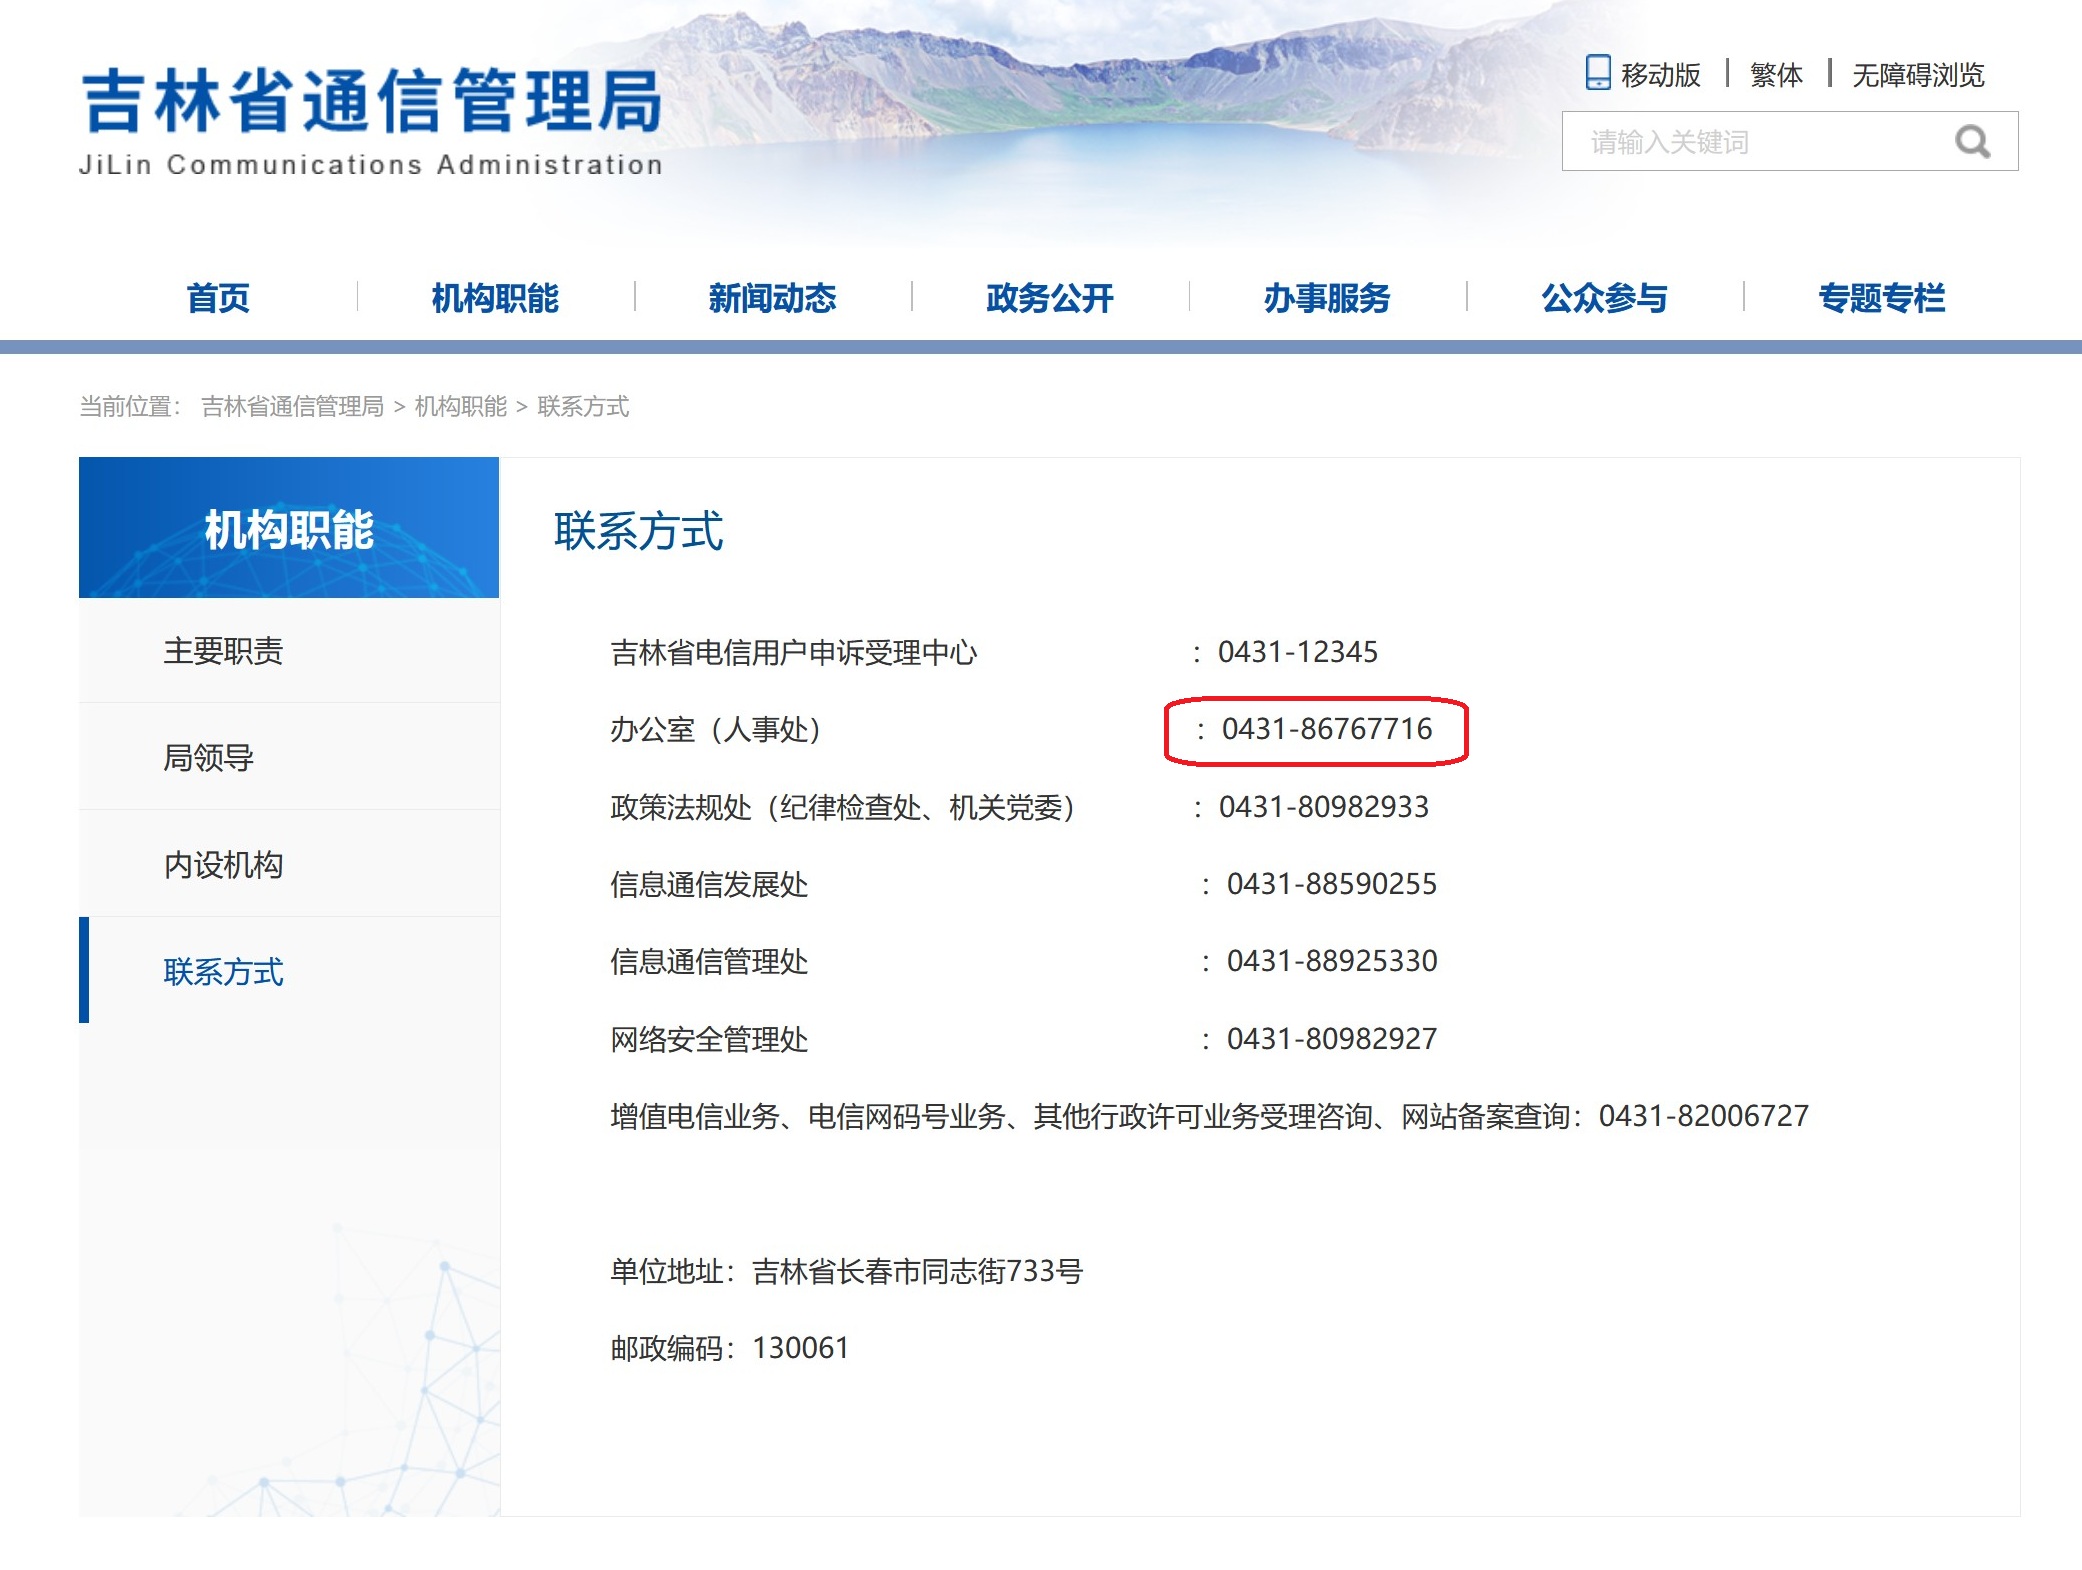This screenshot has height=1570, width=2082.
Task: Select 主要职责 in the sidebar
Action: point(223,651)
